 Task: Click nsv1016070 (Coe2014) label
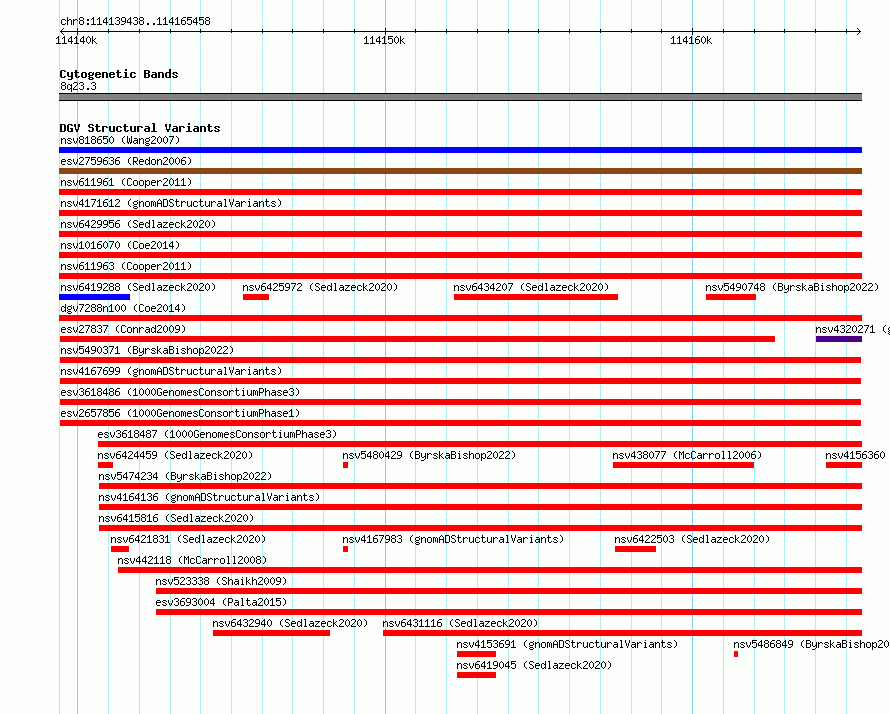tap(120, 245)
